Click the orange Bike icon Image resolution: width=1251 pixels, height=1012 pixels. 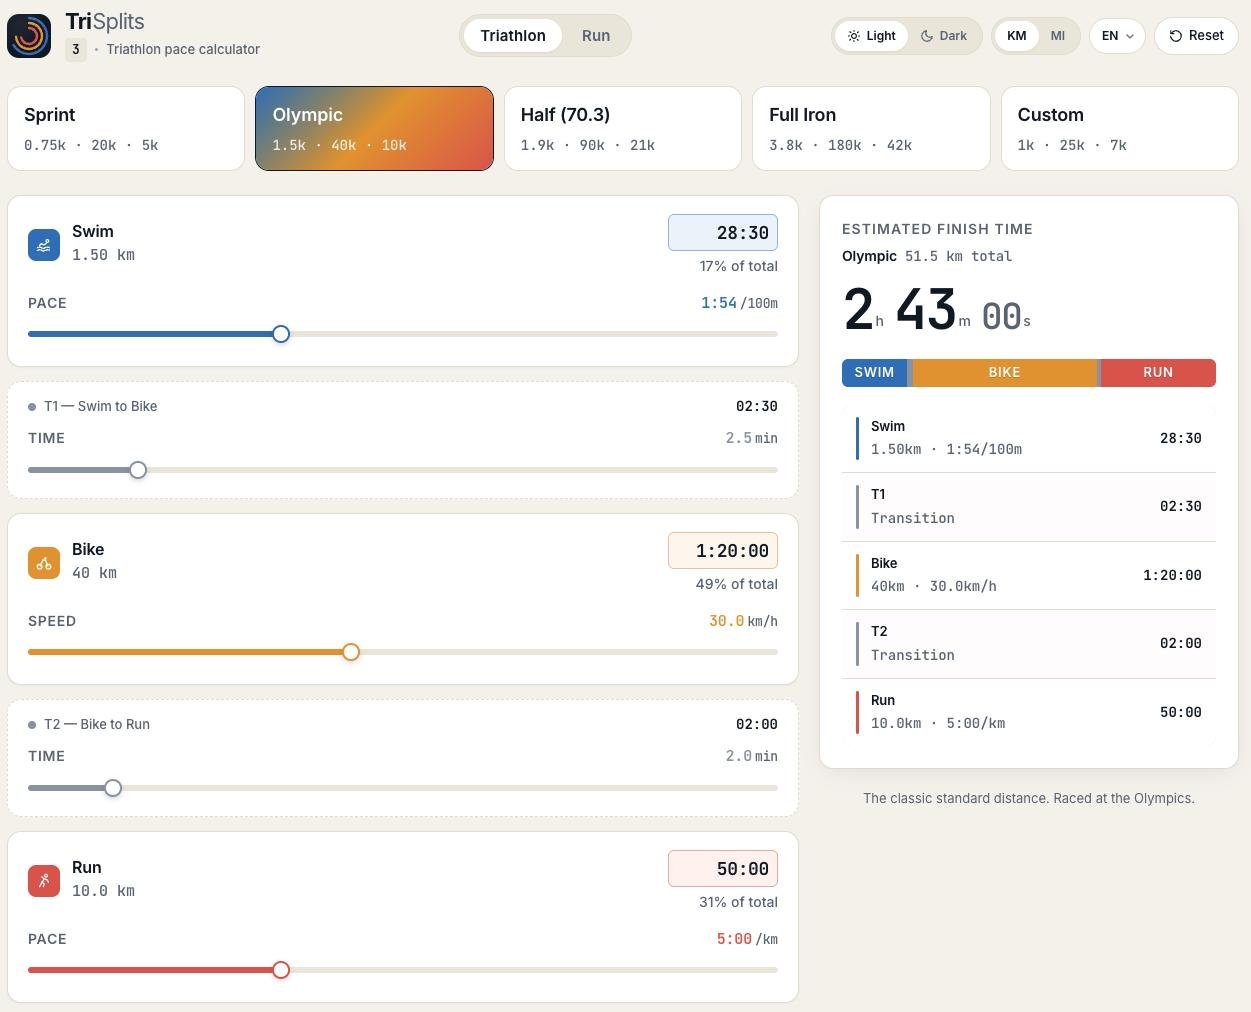click(44, 563)
